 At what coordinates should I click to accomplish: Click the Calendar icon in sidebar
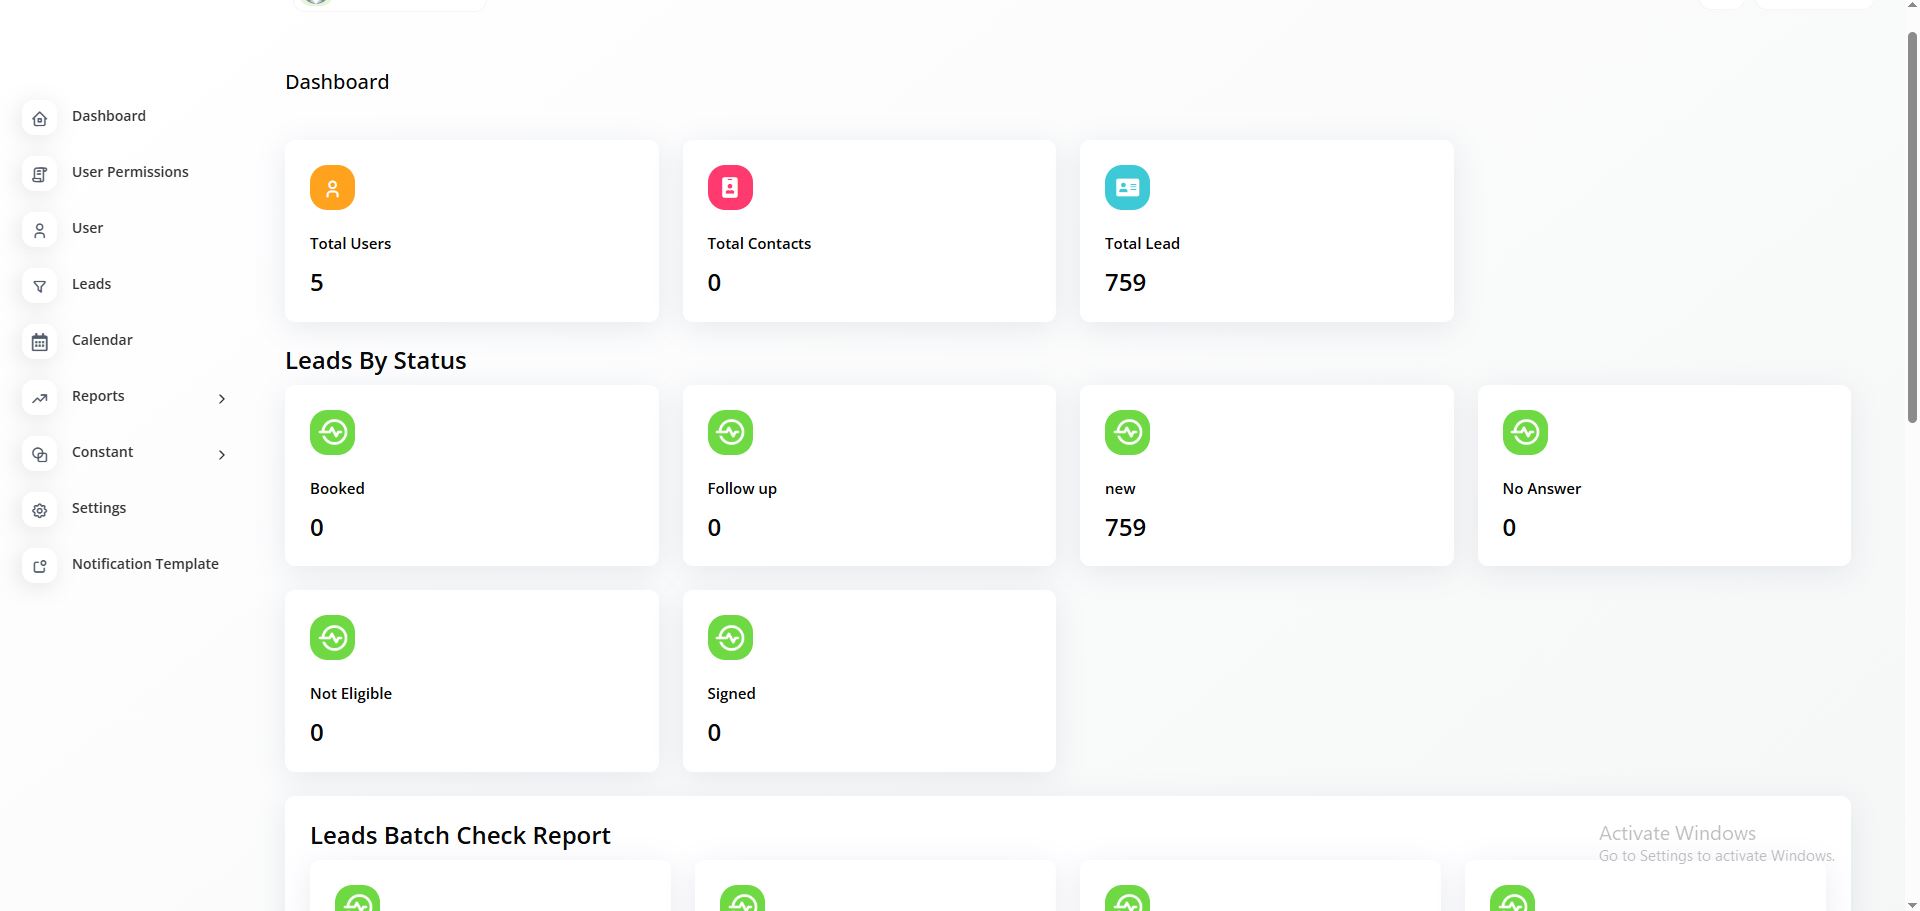[40, 343]
